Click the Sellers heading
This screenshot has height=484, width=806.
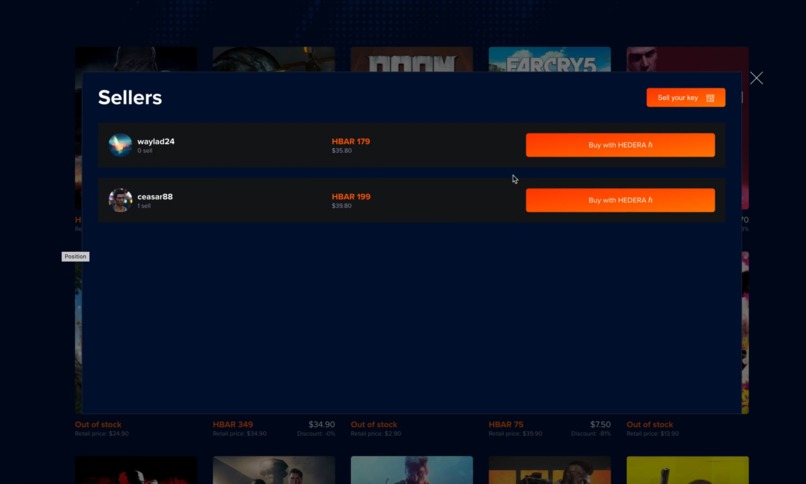coord(130,98)
